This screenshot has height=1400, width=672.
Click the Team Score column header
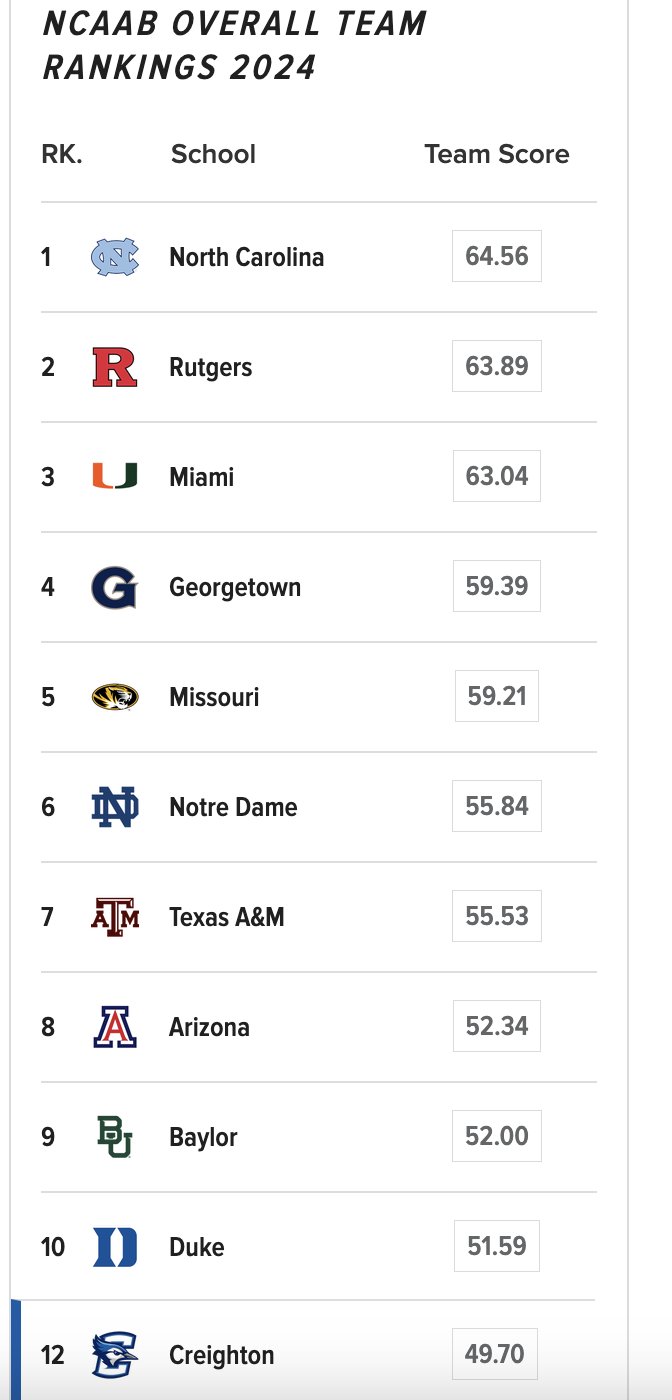(497, 154)
